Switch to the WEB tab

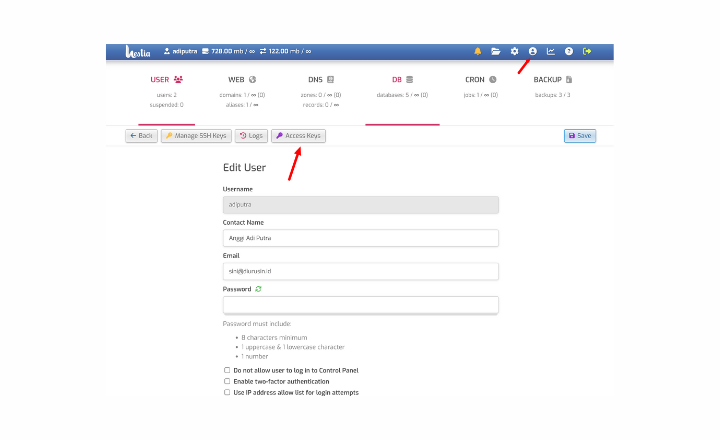(242, 92)
